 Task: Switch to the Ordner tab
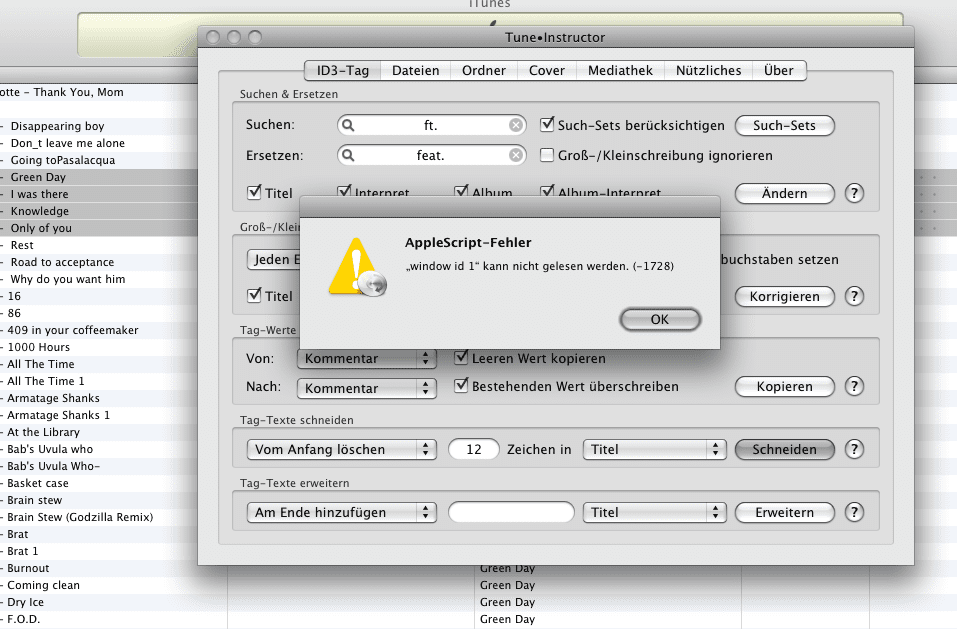click(484, 71)
